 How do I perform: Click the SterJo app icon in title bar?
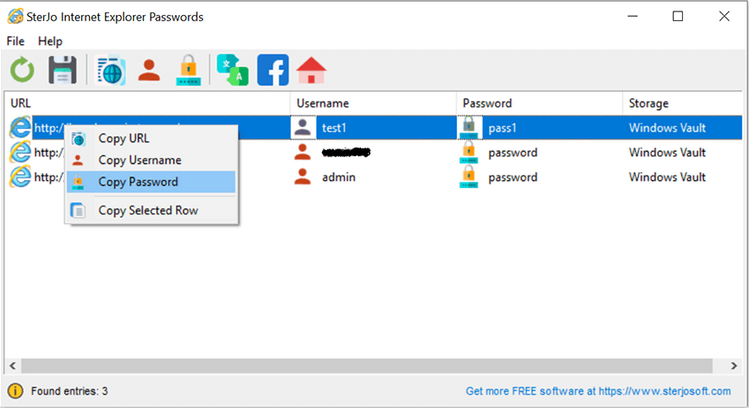[15, 16]
